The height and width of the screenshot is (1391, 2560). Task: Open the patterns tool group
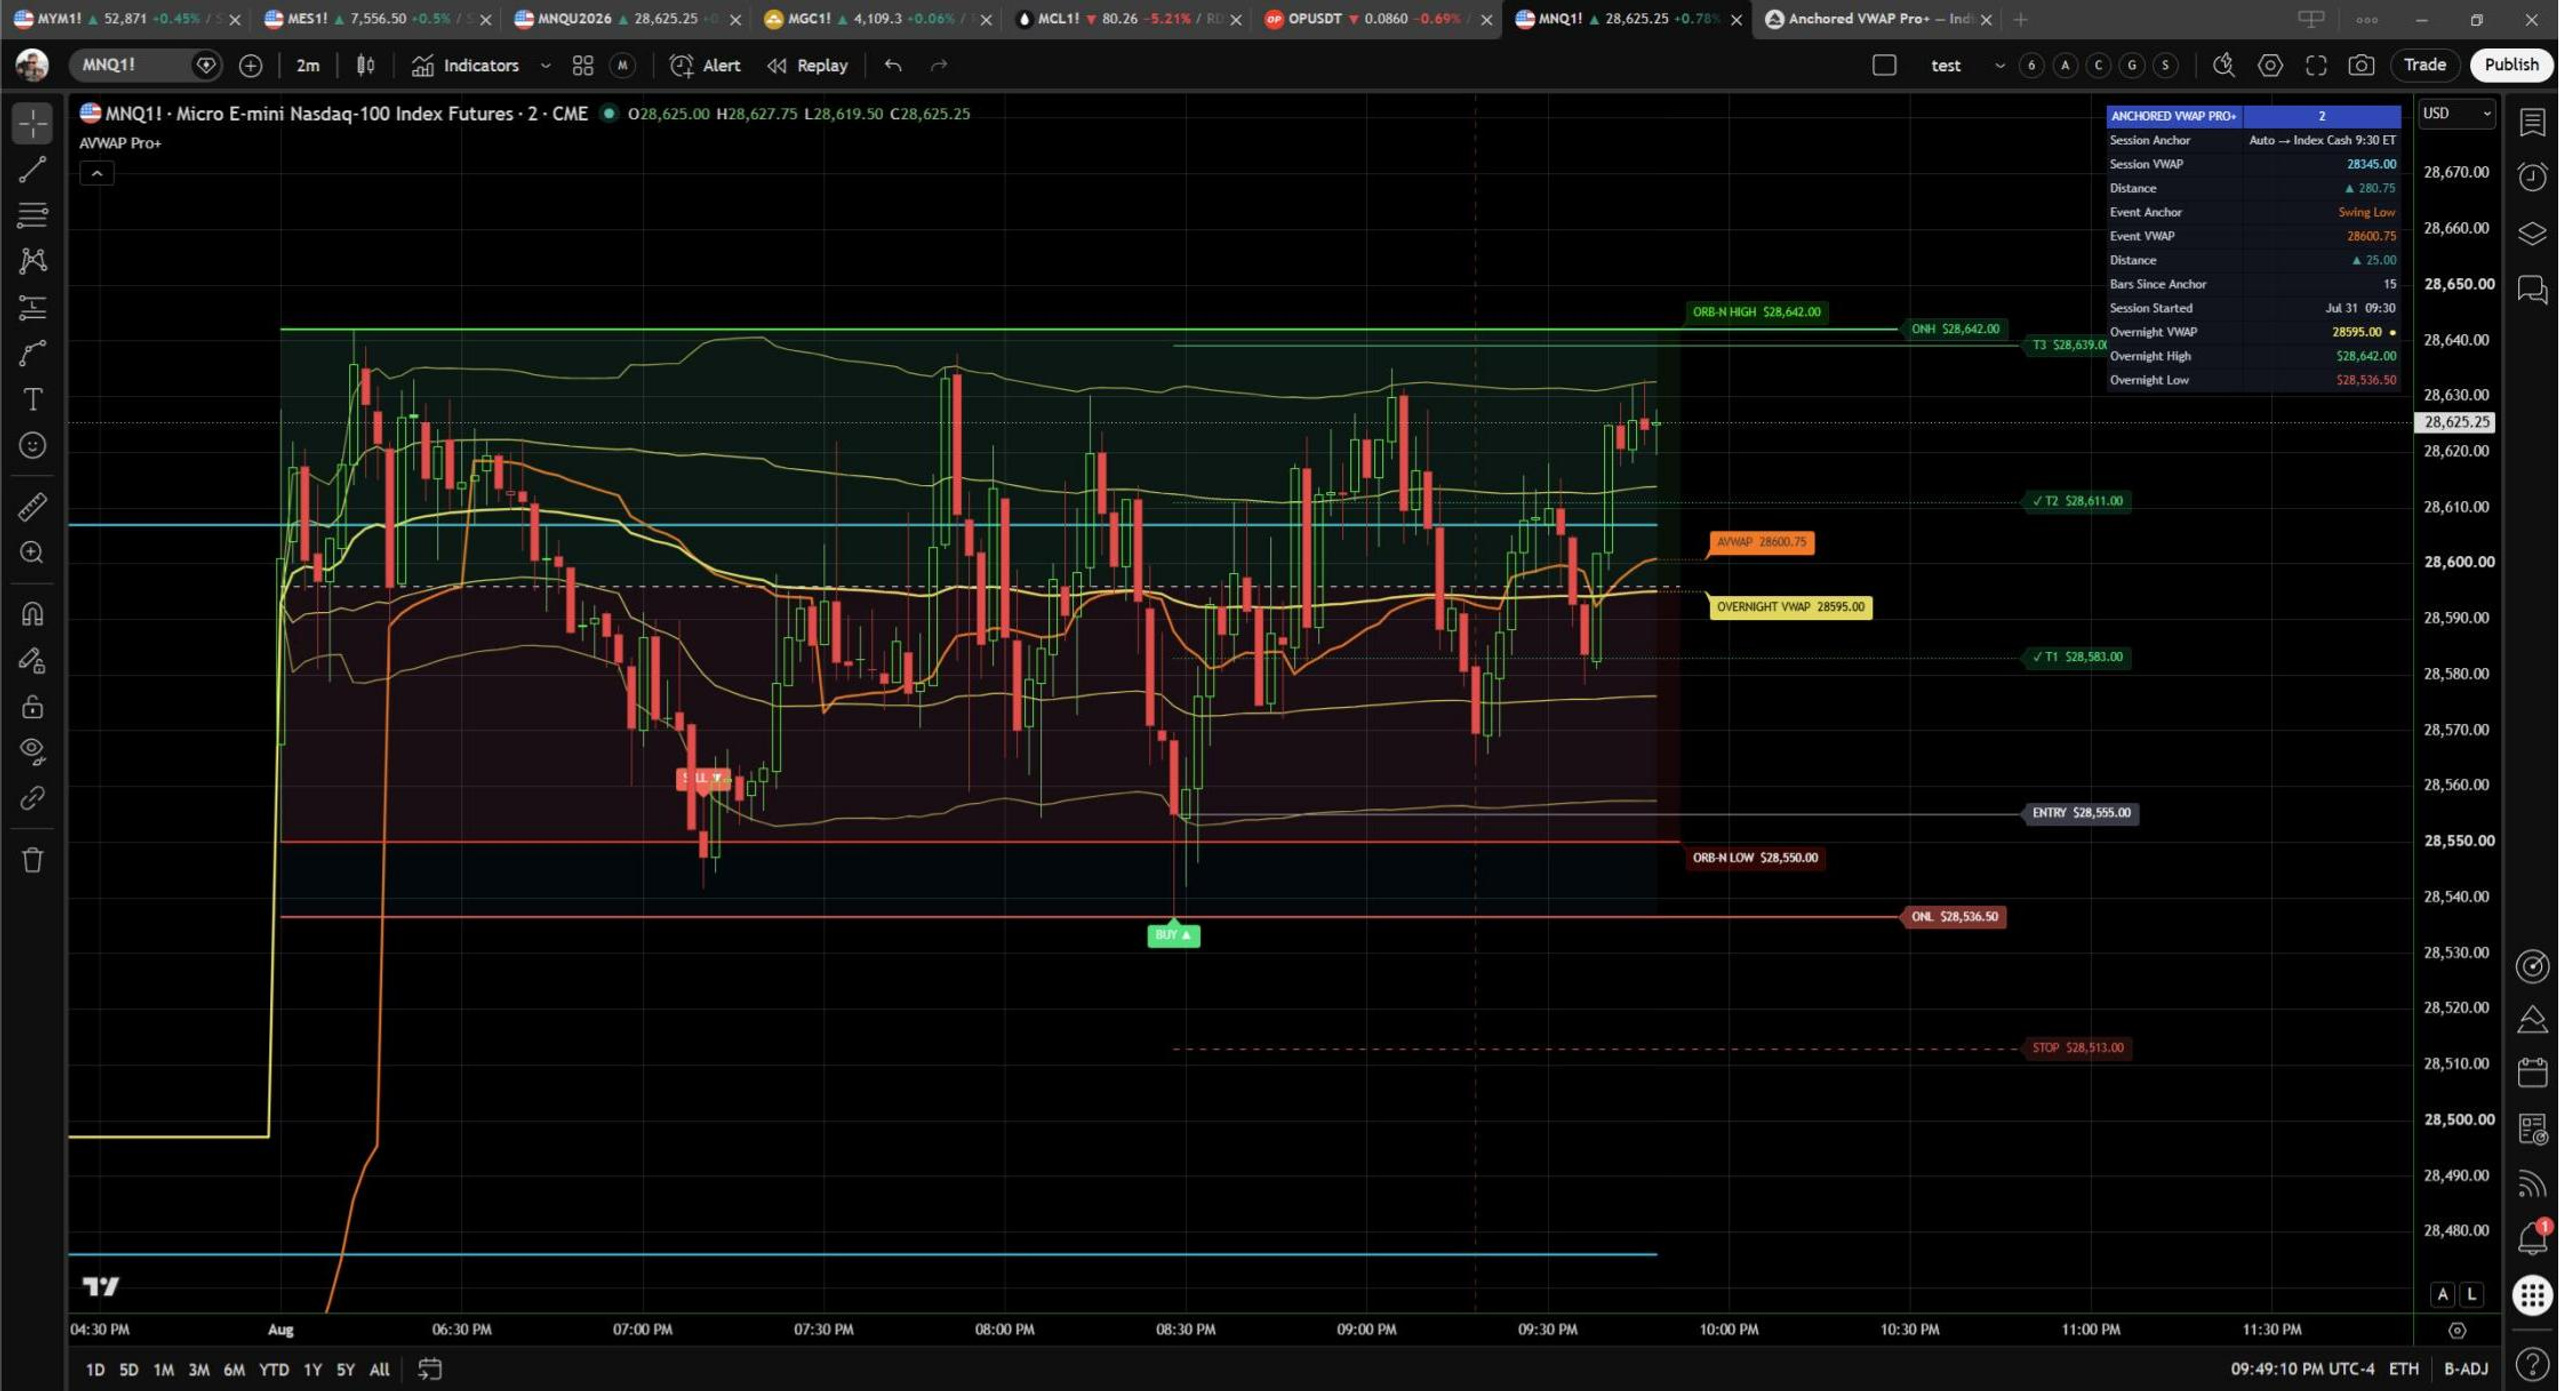pos(32,261)
